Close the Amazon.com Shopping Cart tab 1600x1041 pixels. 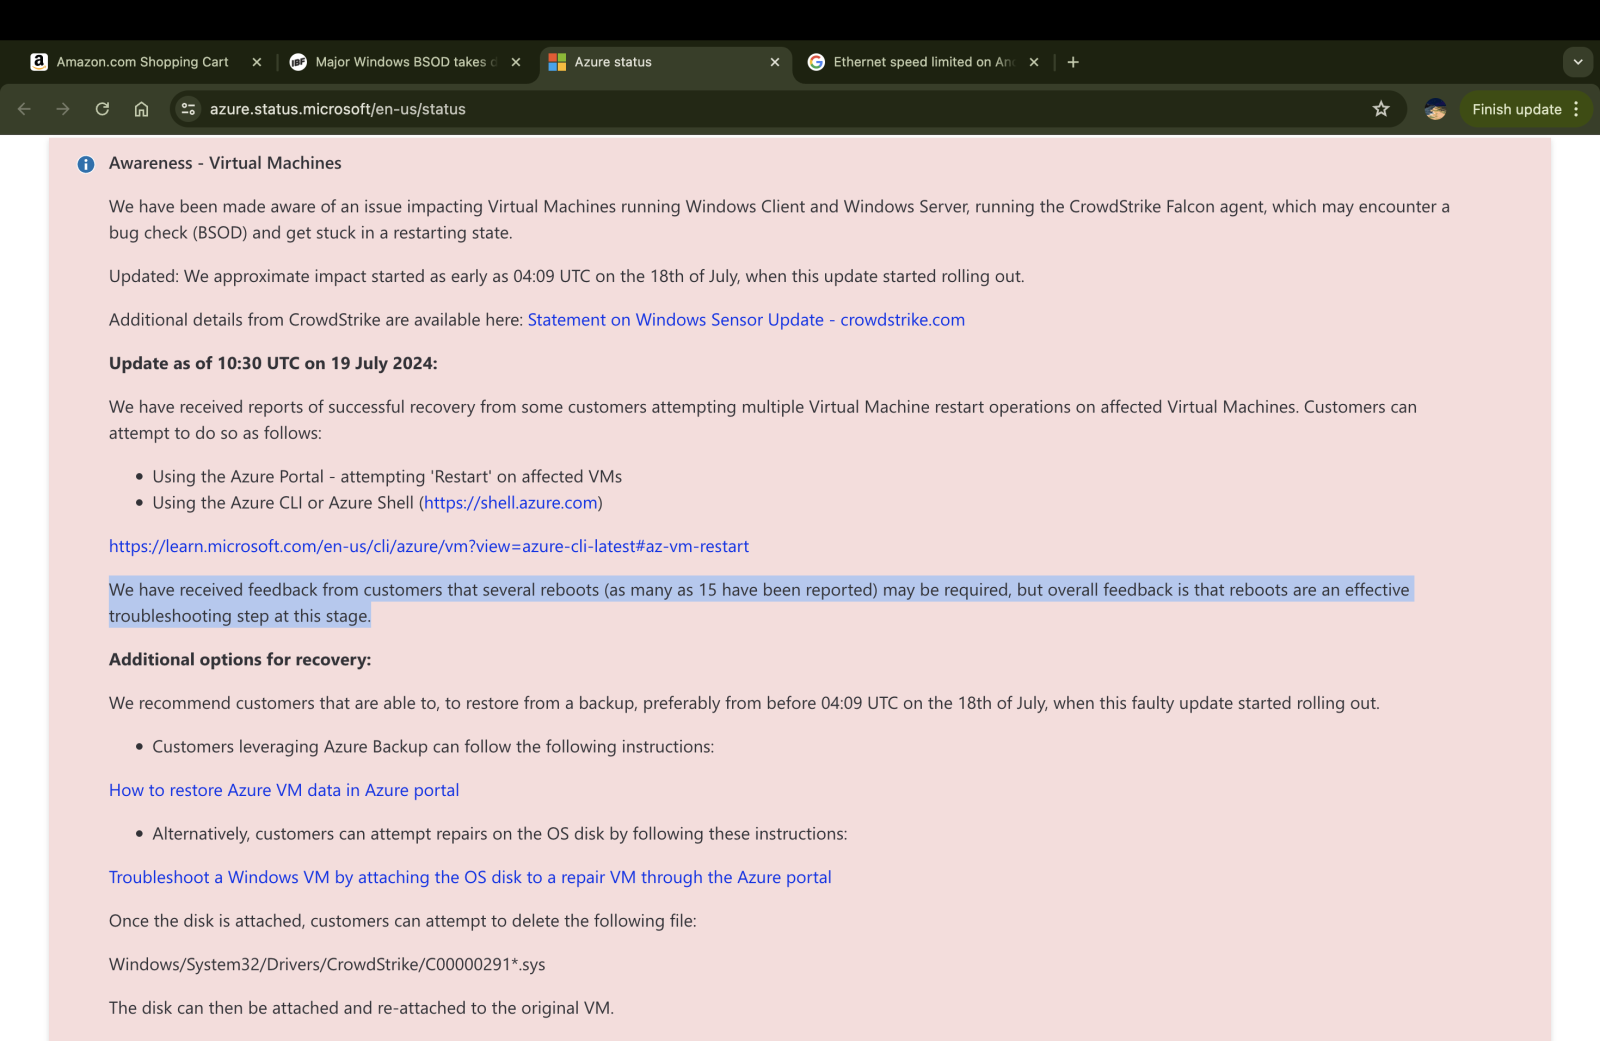pyautogui.click(x=257, y=62)
